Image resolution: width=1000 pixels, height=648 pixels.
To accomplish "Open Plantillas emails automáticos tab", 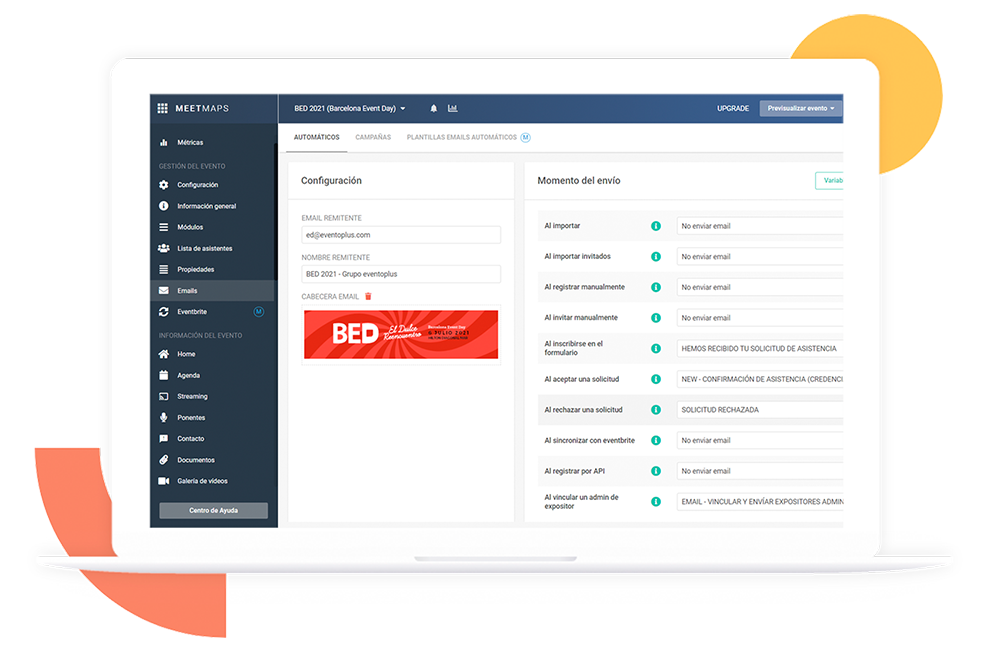I will point(462,137).
